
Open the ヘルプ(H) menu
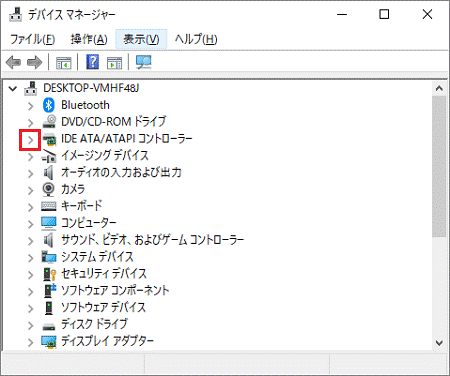click(x=196, y=39)
